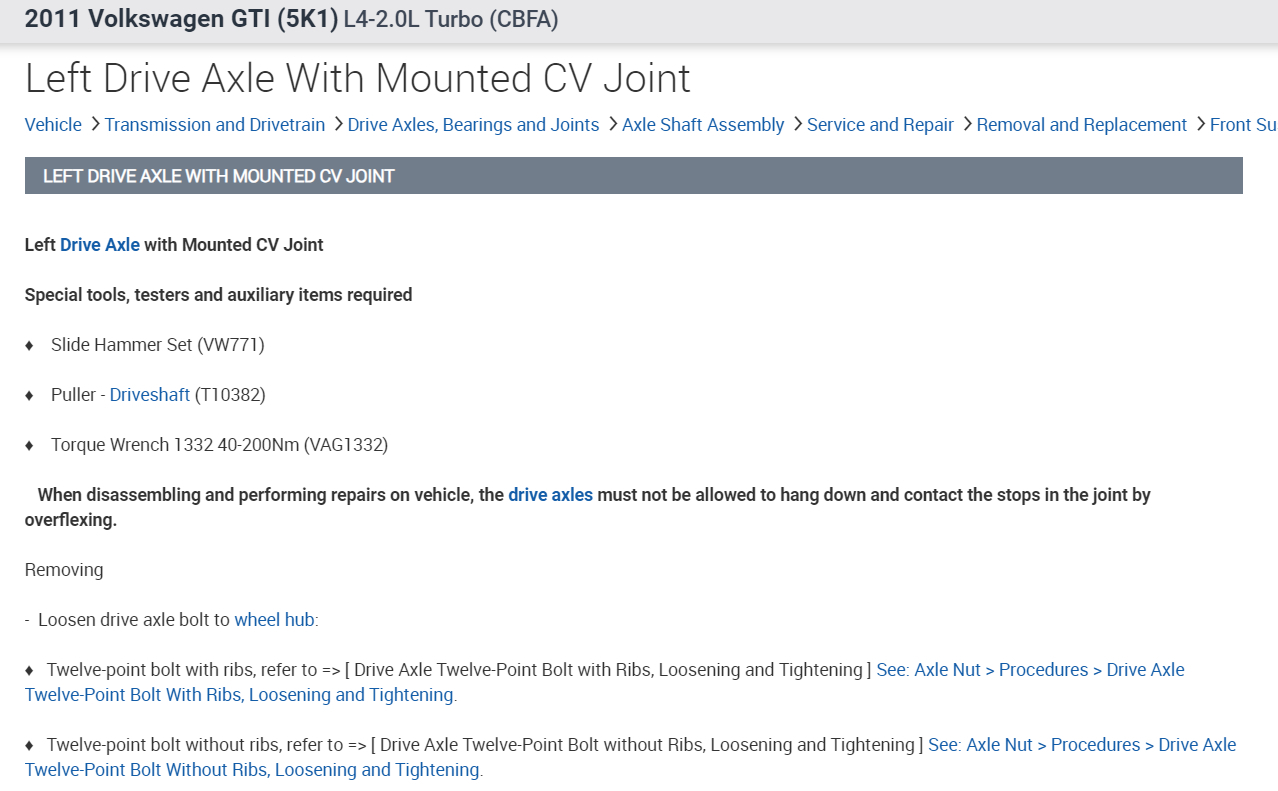1278x791 pixels.
Task: Select Removal and Replacement breadcrumb
Action: point(1081,125)
